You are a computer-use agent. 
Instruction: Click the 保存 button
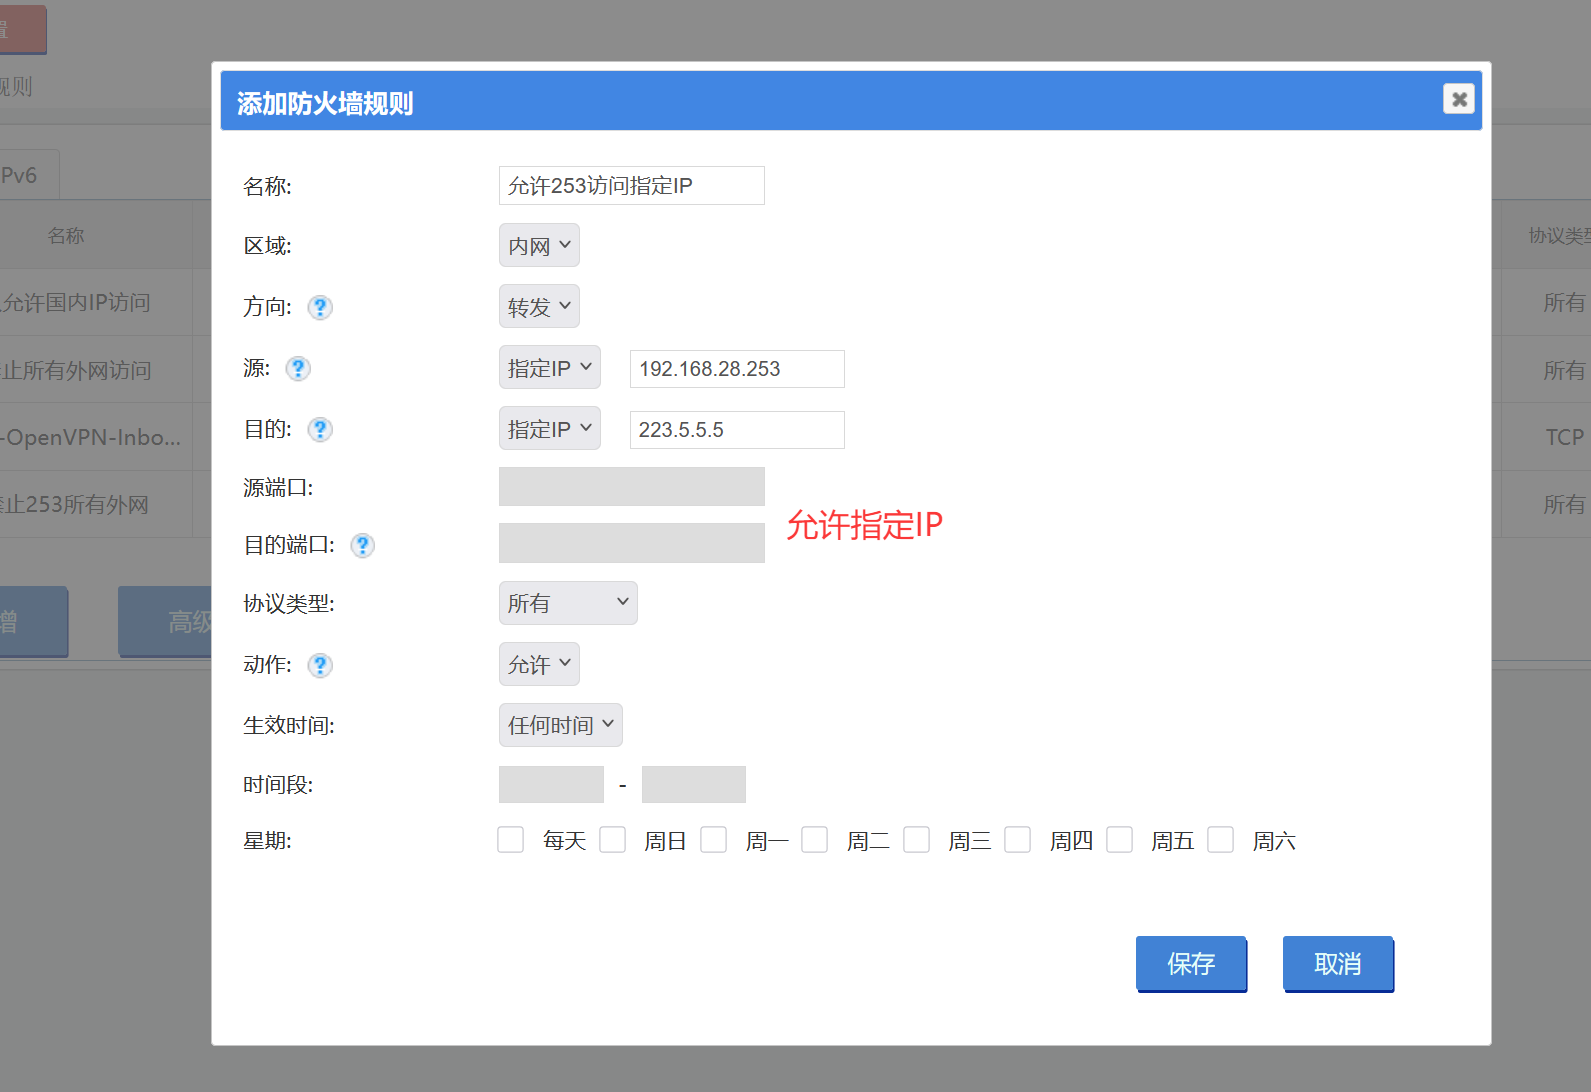[x=1190, y=964]
